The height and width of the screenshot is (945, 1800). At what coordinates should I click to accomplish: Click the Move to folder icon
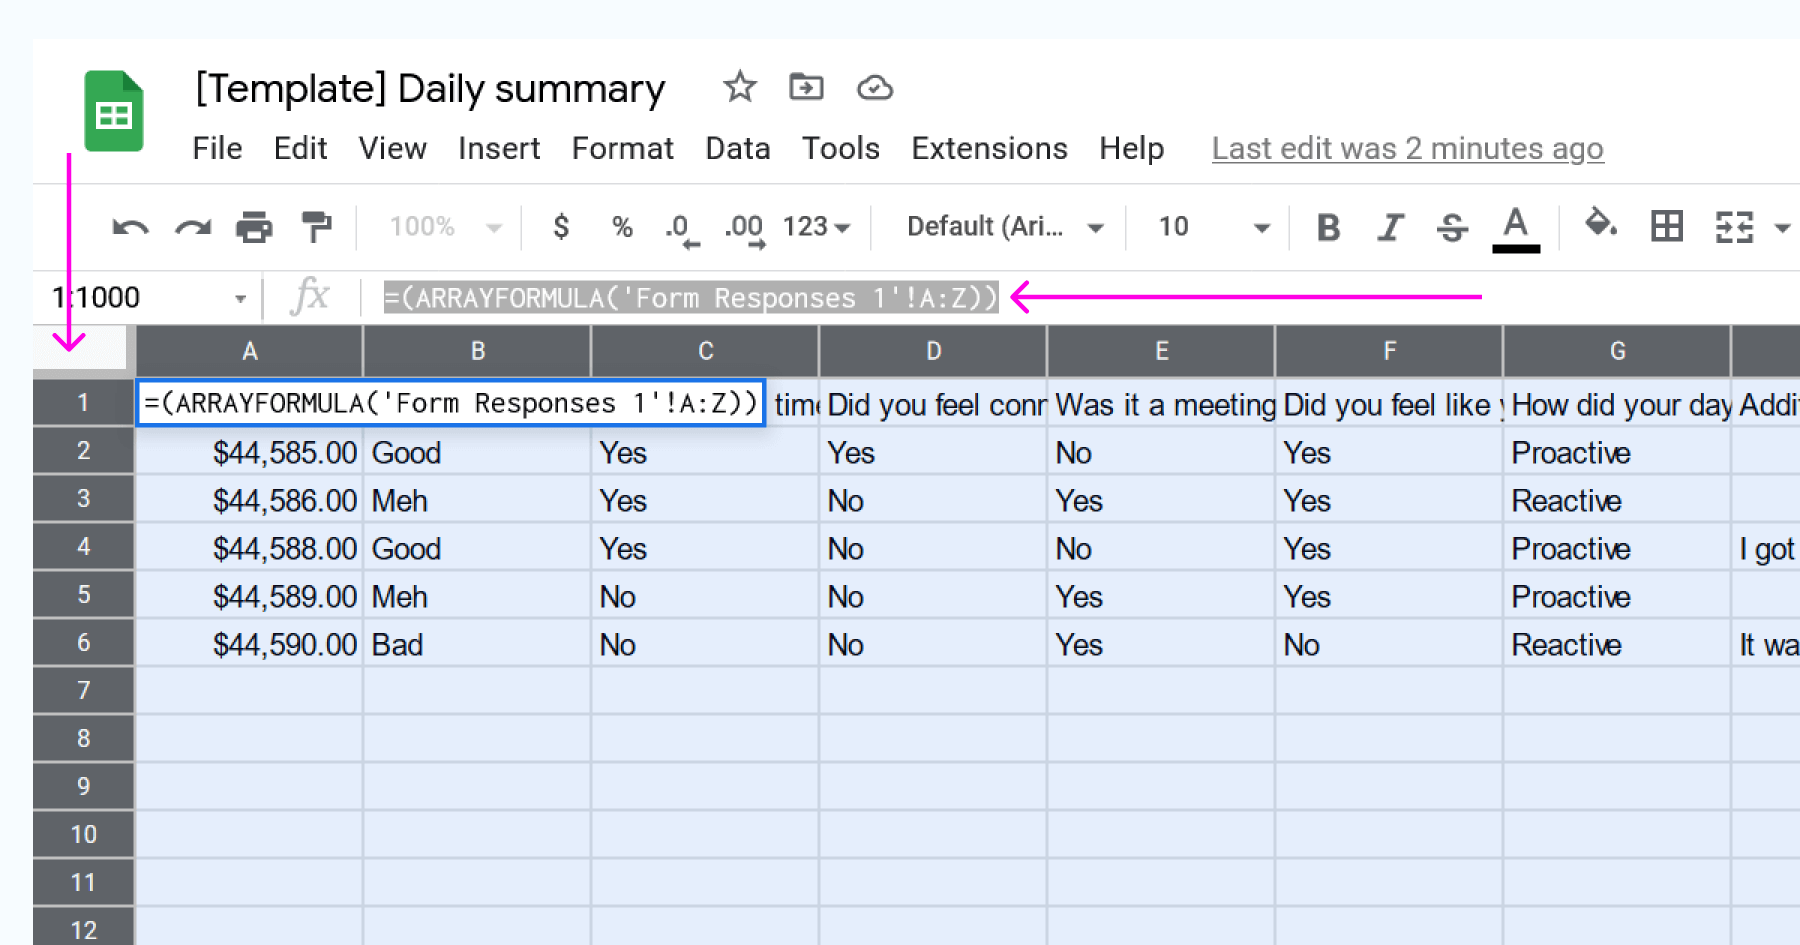806,88
